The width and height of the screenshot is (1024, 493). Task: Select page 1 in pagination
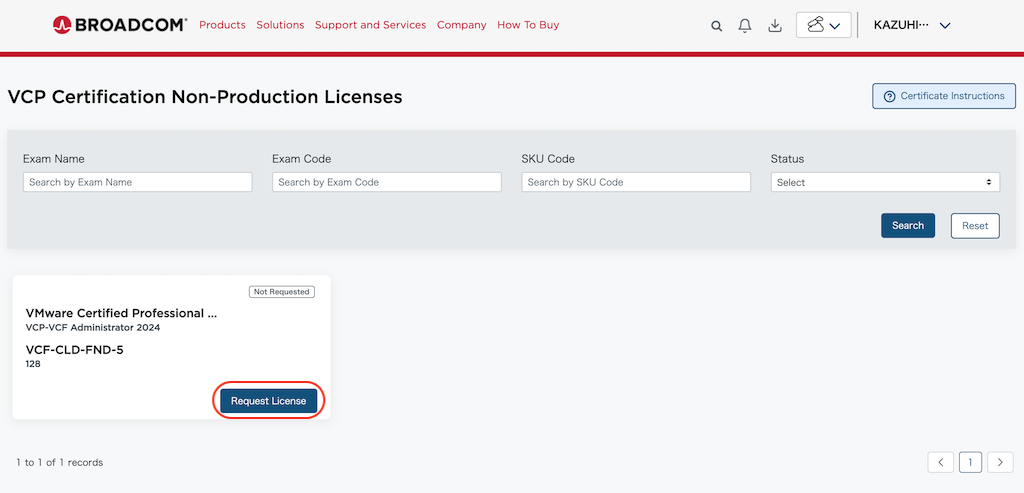(970, 462)
